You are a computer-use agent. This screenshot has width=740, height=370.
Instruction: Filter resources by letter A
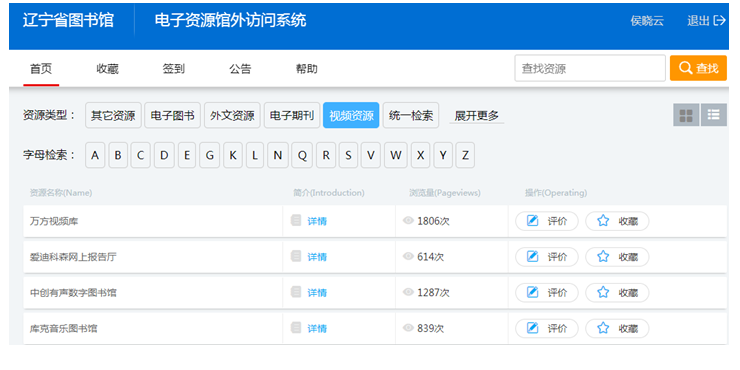click(x=95, y=155)
